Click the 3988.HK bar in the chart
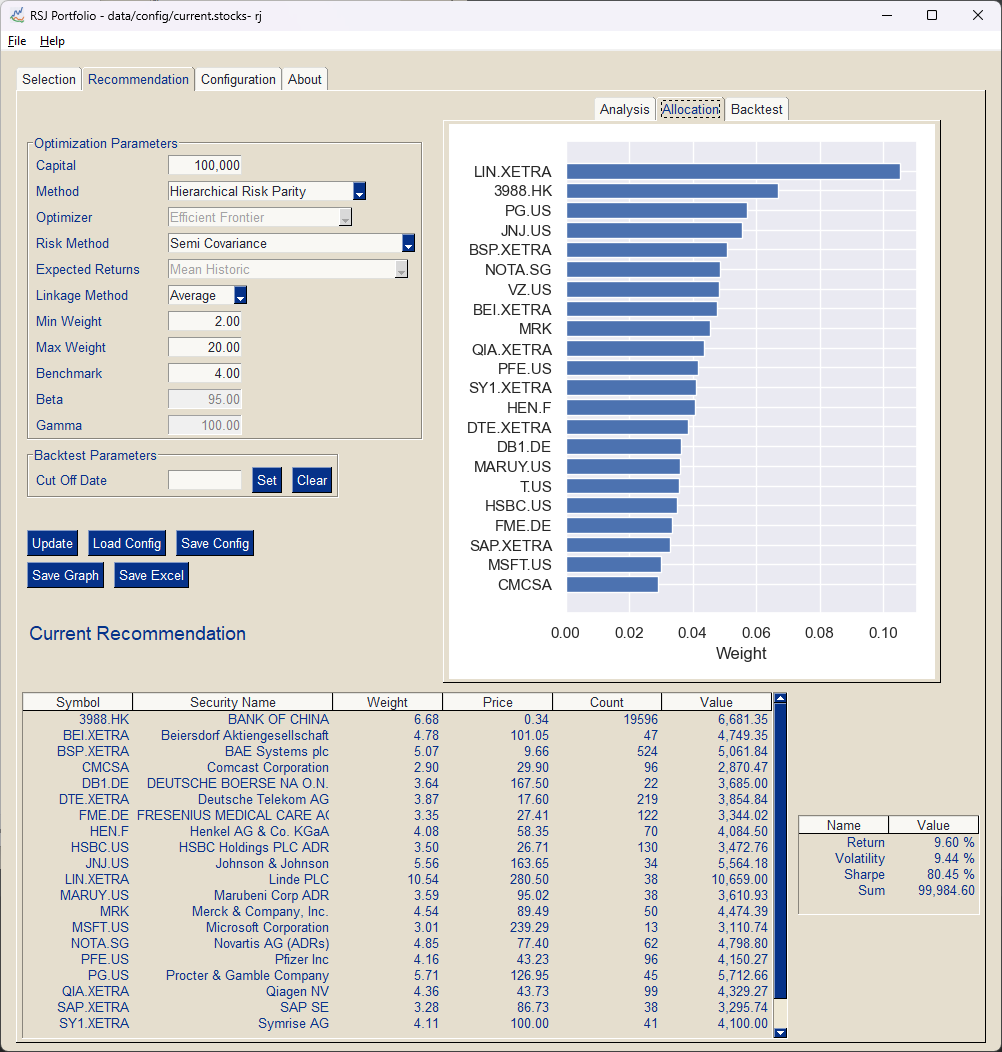This screenshot has width=1002, height=1052. click(x=672, y=191)
